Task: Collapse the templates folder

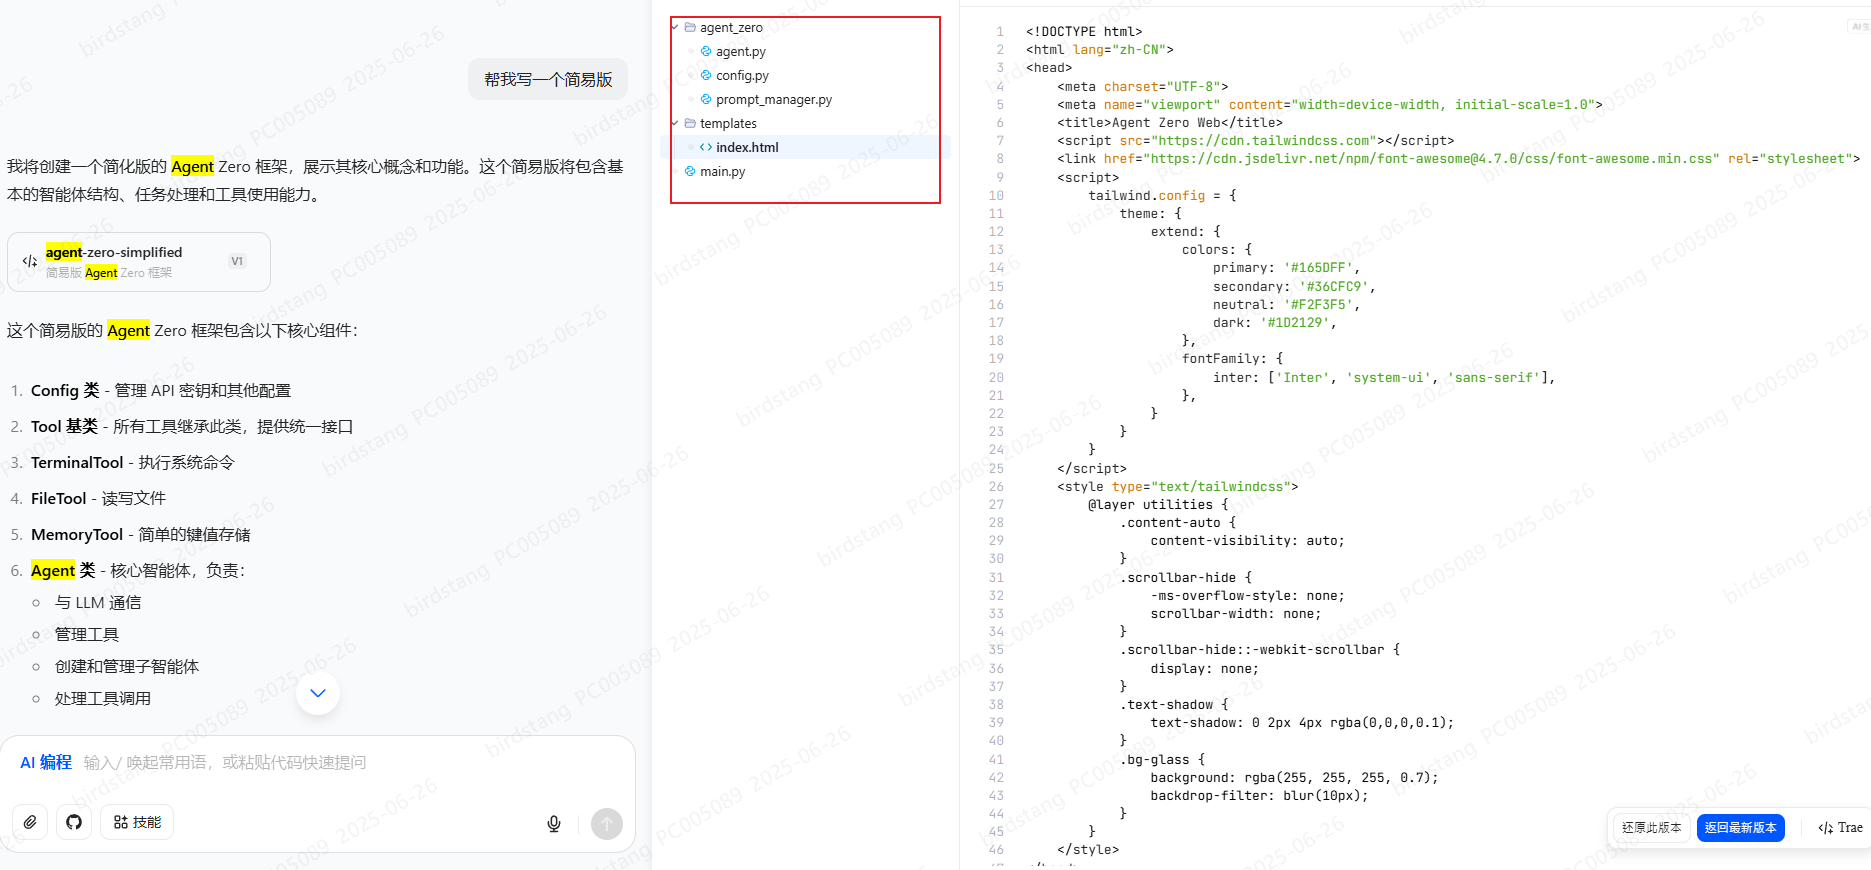Action: pyautogui.click(x=675, y=124)
